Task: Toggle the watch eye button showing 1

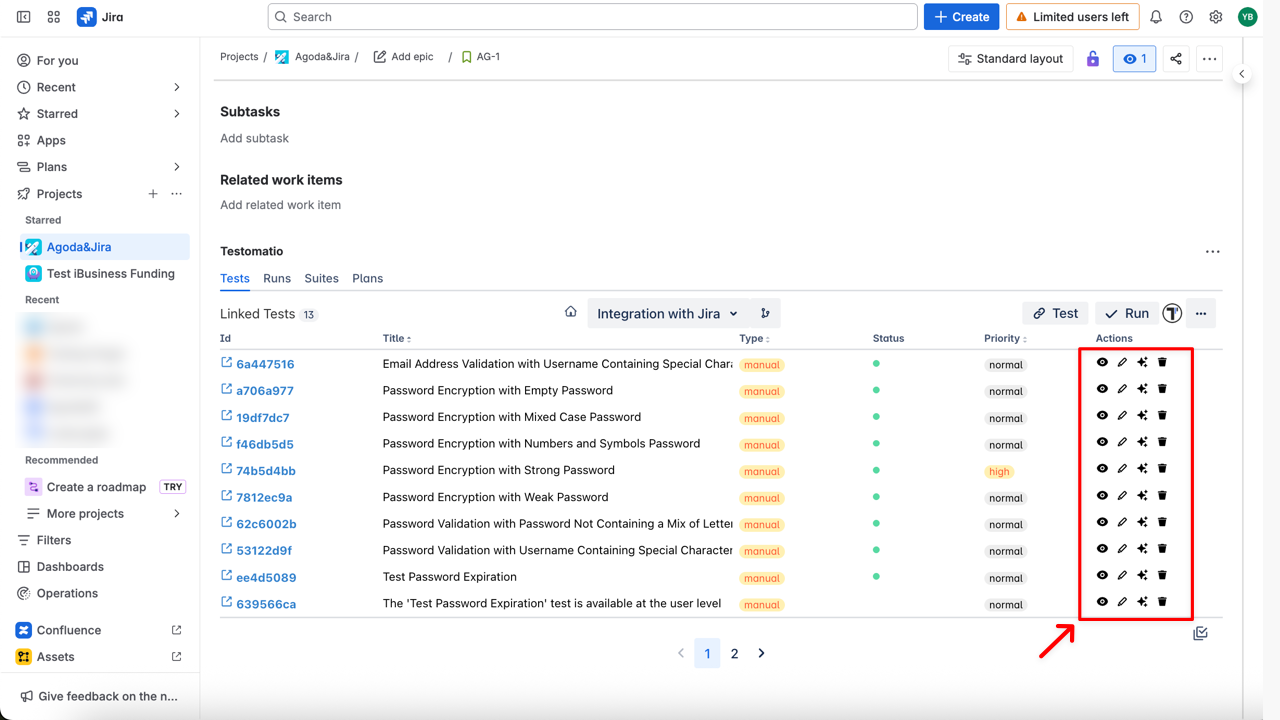Action: pos(1134,59)
